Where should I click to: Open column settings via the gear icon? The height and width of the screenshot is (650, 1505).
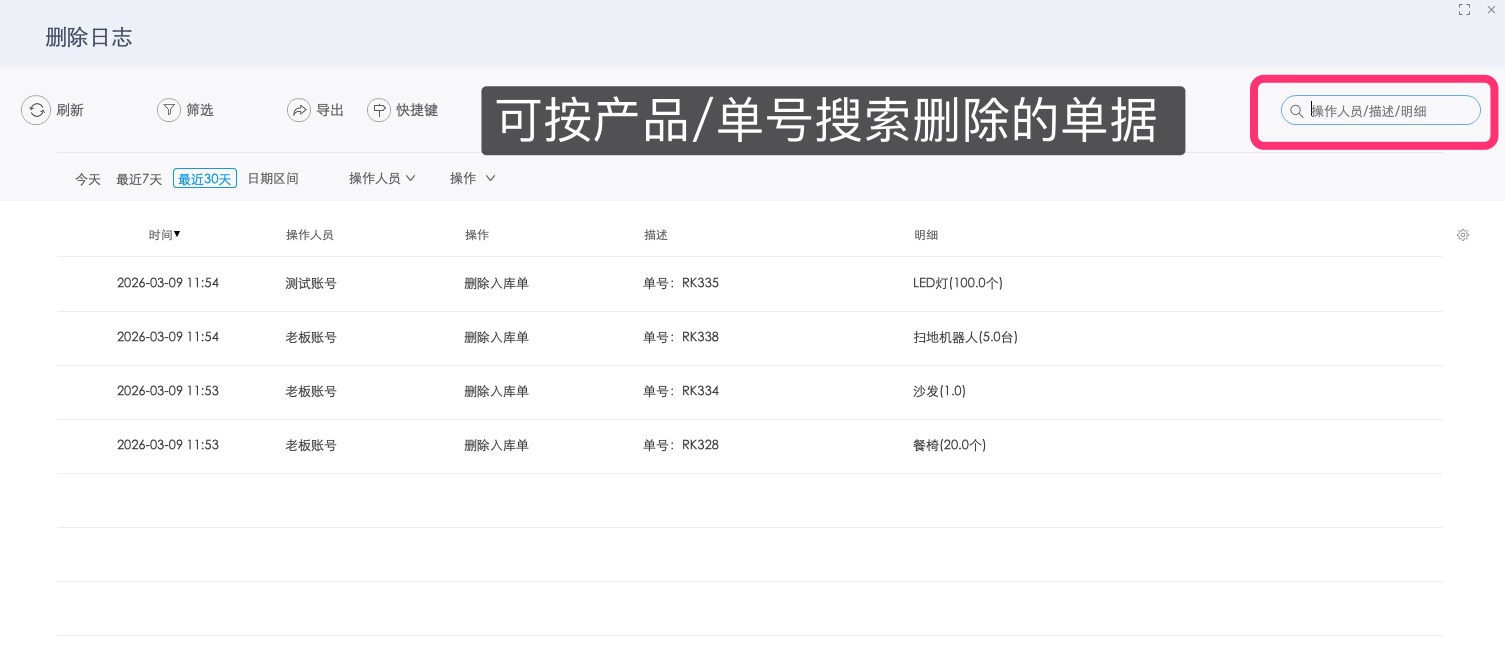(x=1463, y=234)
